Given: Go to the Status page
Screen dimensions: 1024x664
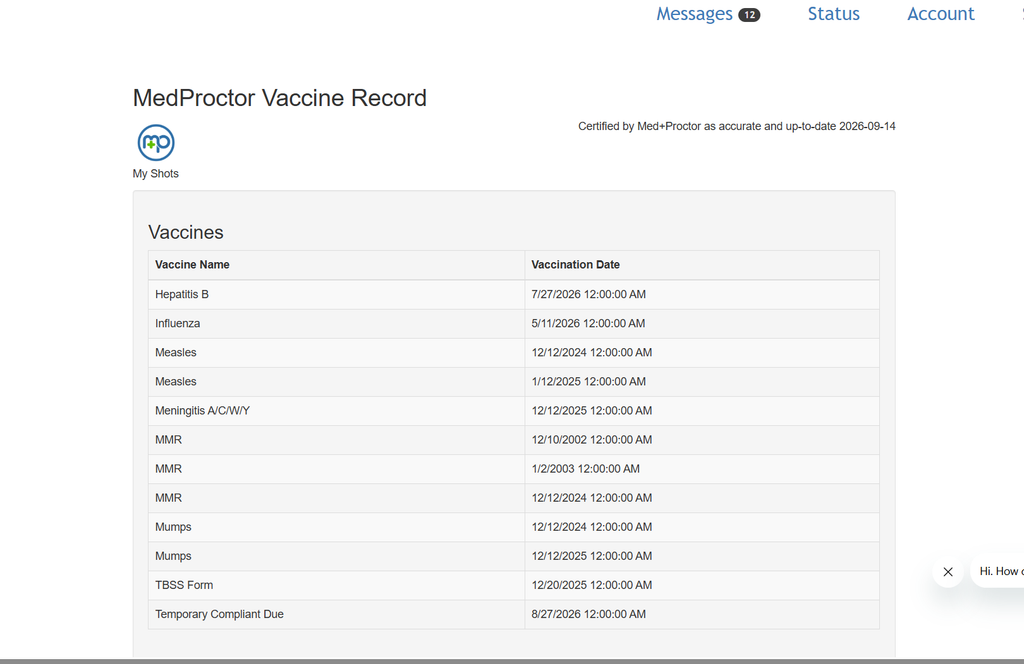Looking at the screenshot, I should coord(833,14).
